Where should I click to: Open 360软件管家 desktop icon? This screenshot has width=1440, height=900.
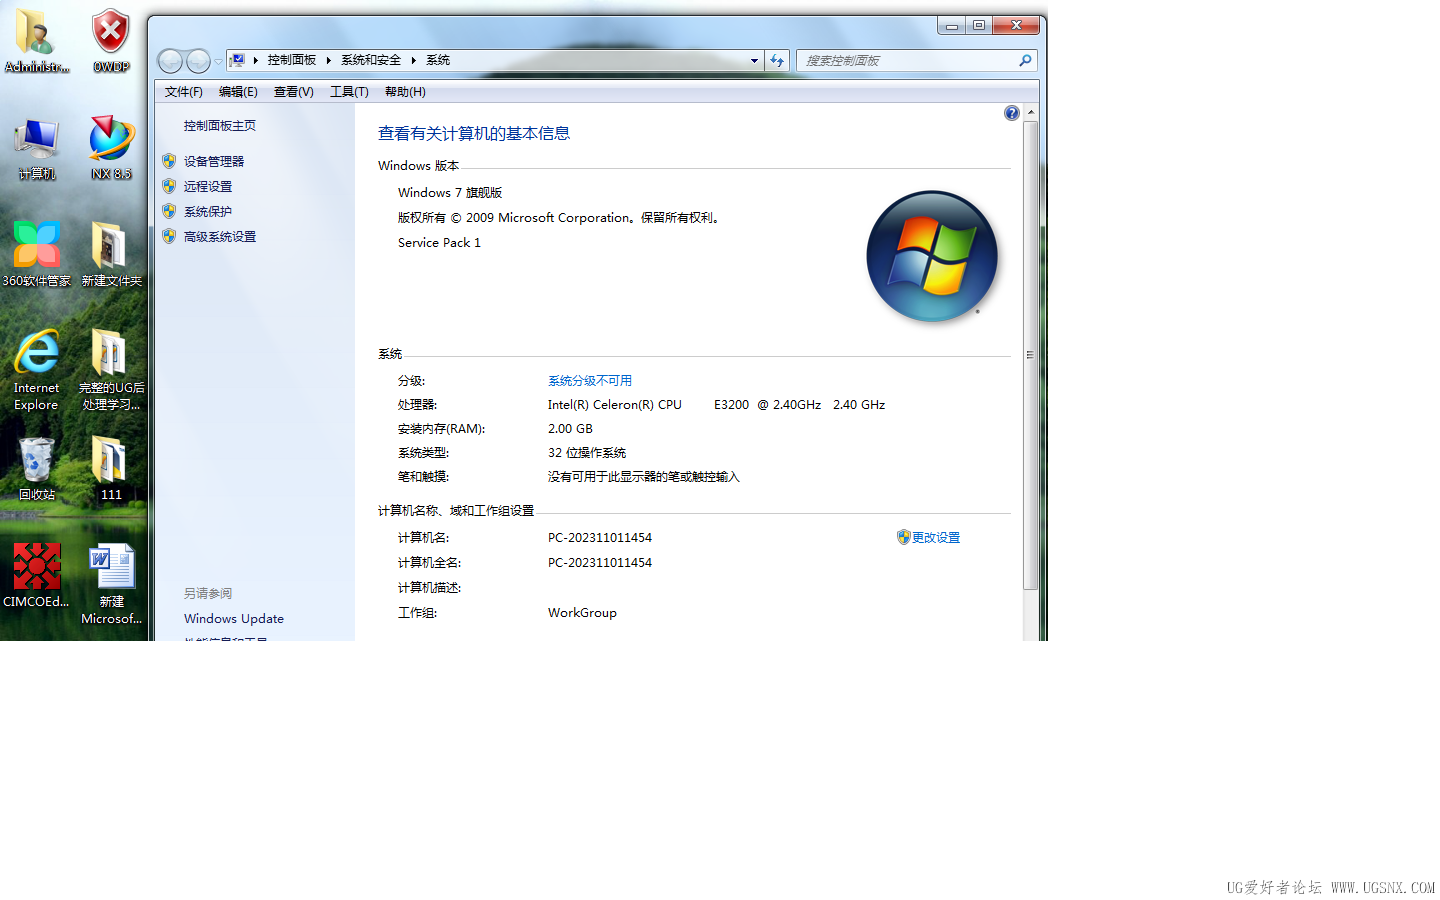click(37, 255)
